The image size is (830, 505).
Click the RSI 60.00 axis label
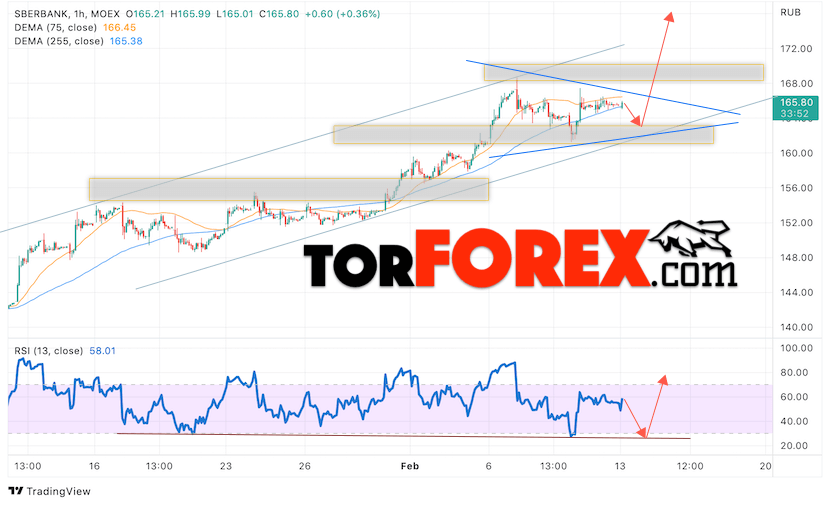794,397
